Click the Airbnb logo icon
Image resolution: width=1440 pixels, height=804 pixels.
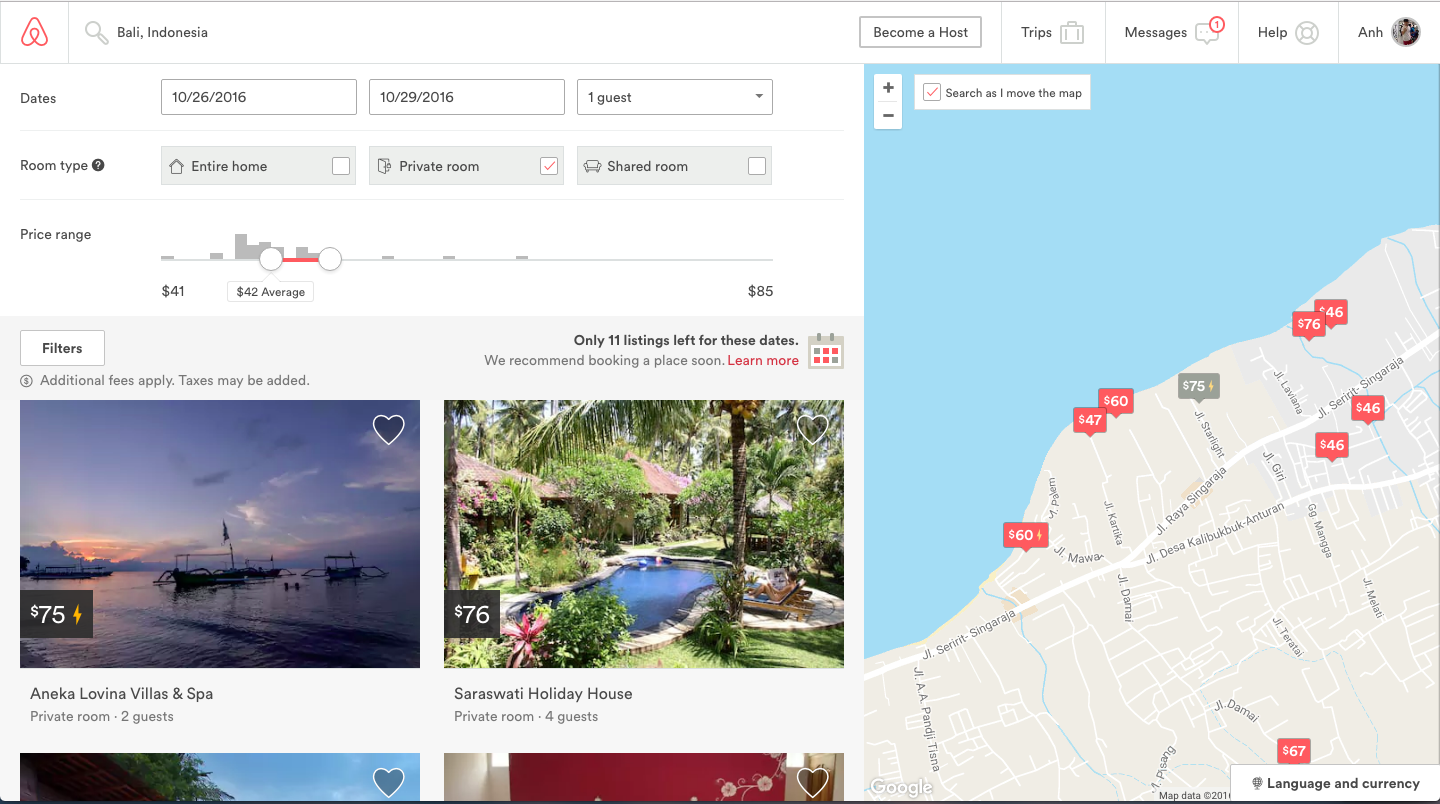pos(34,32)
